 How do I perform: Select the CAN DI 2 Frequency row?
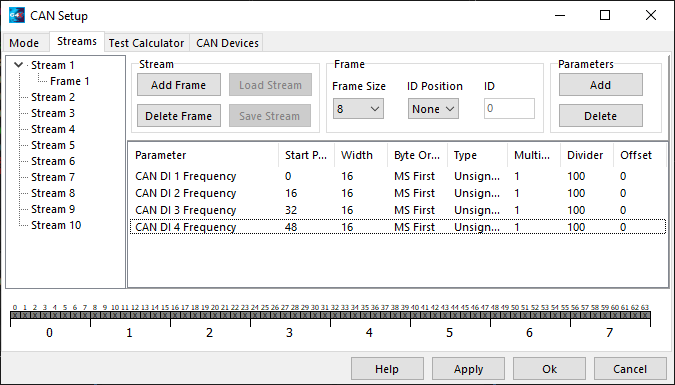(x=398, y=193)
